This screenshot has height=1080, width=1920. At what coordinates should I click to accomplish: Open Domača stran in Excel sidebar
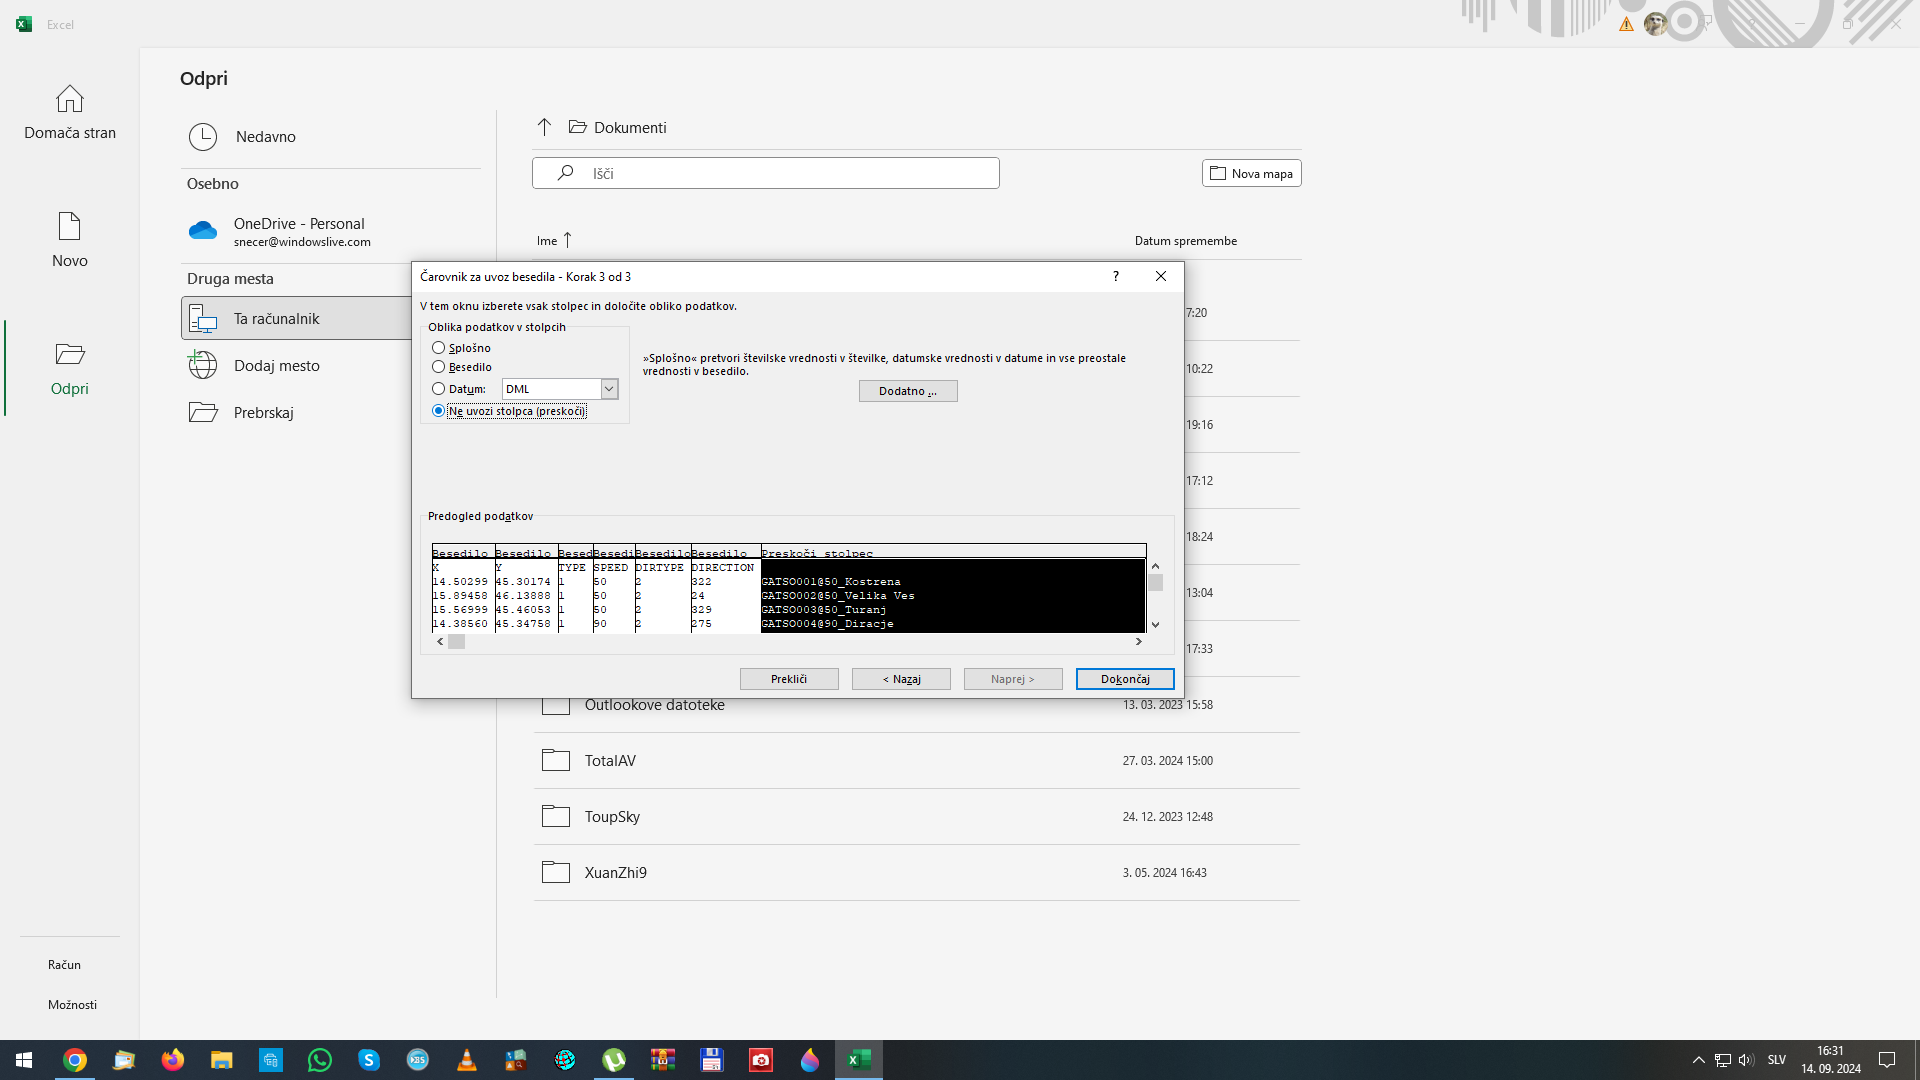tap(70, 112)
